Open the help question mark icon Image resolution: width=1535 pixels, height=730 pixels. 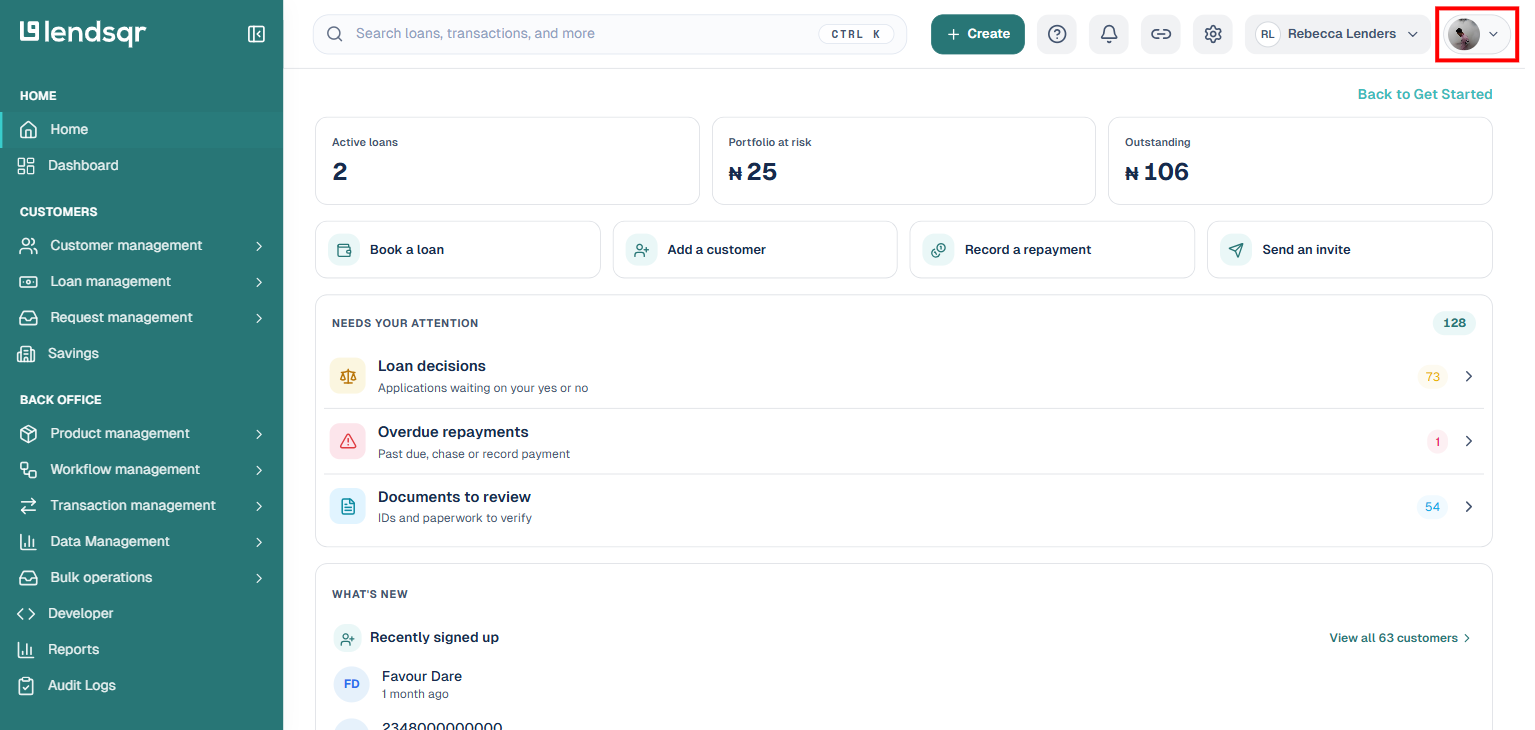point(1057,34)
